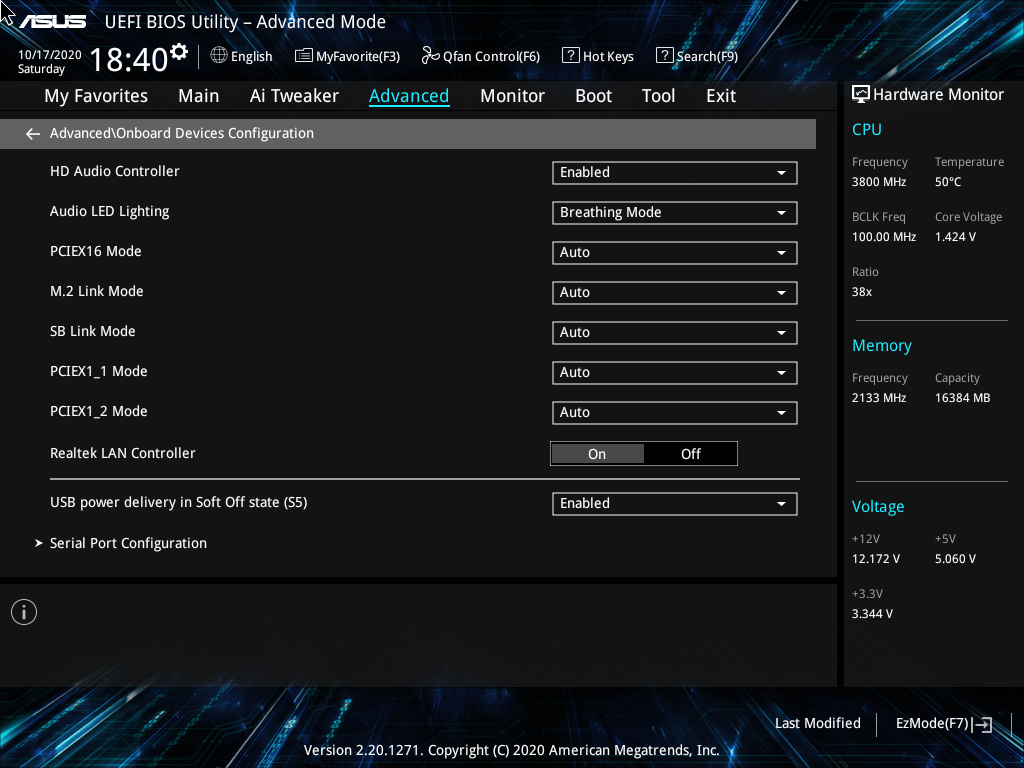Open the Tool tab
Viewport: 1024px width, 768px height.
658,96
